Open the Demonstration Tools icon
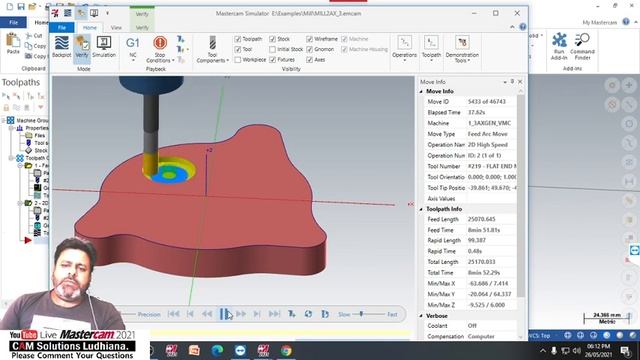This screenshot has height=360, width=640. click(x=462, y=42)
